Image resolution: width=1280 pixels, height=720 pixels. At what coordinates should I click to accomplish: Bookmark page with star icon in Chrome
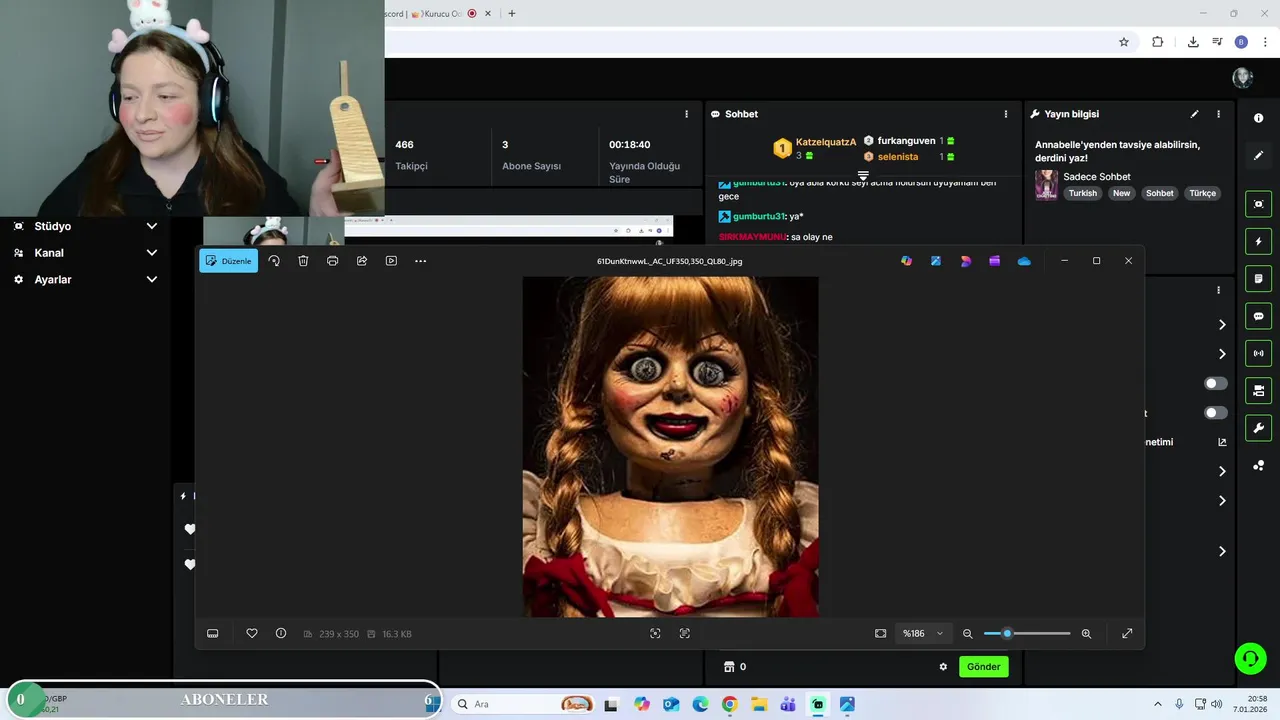point(1124,42)
